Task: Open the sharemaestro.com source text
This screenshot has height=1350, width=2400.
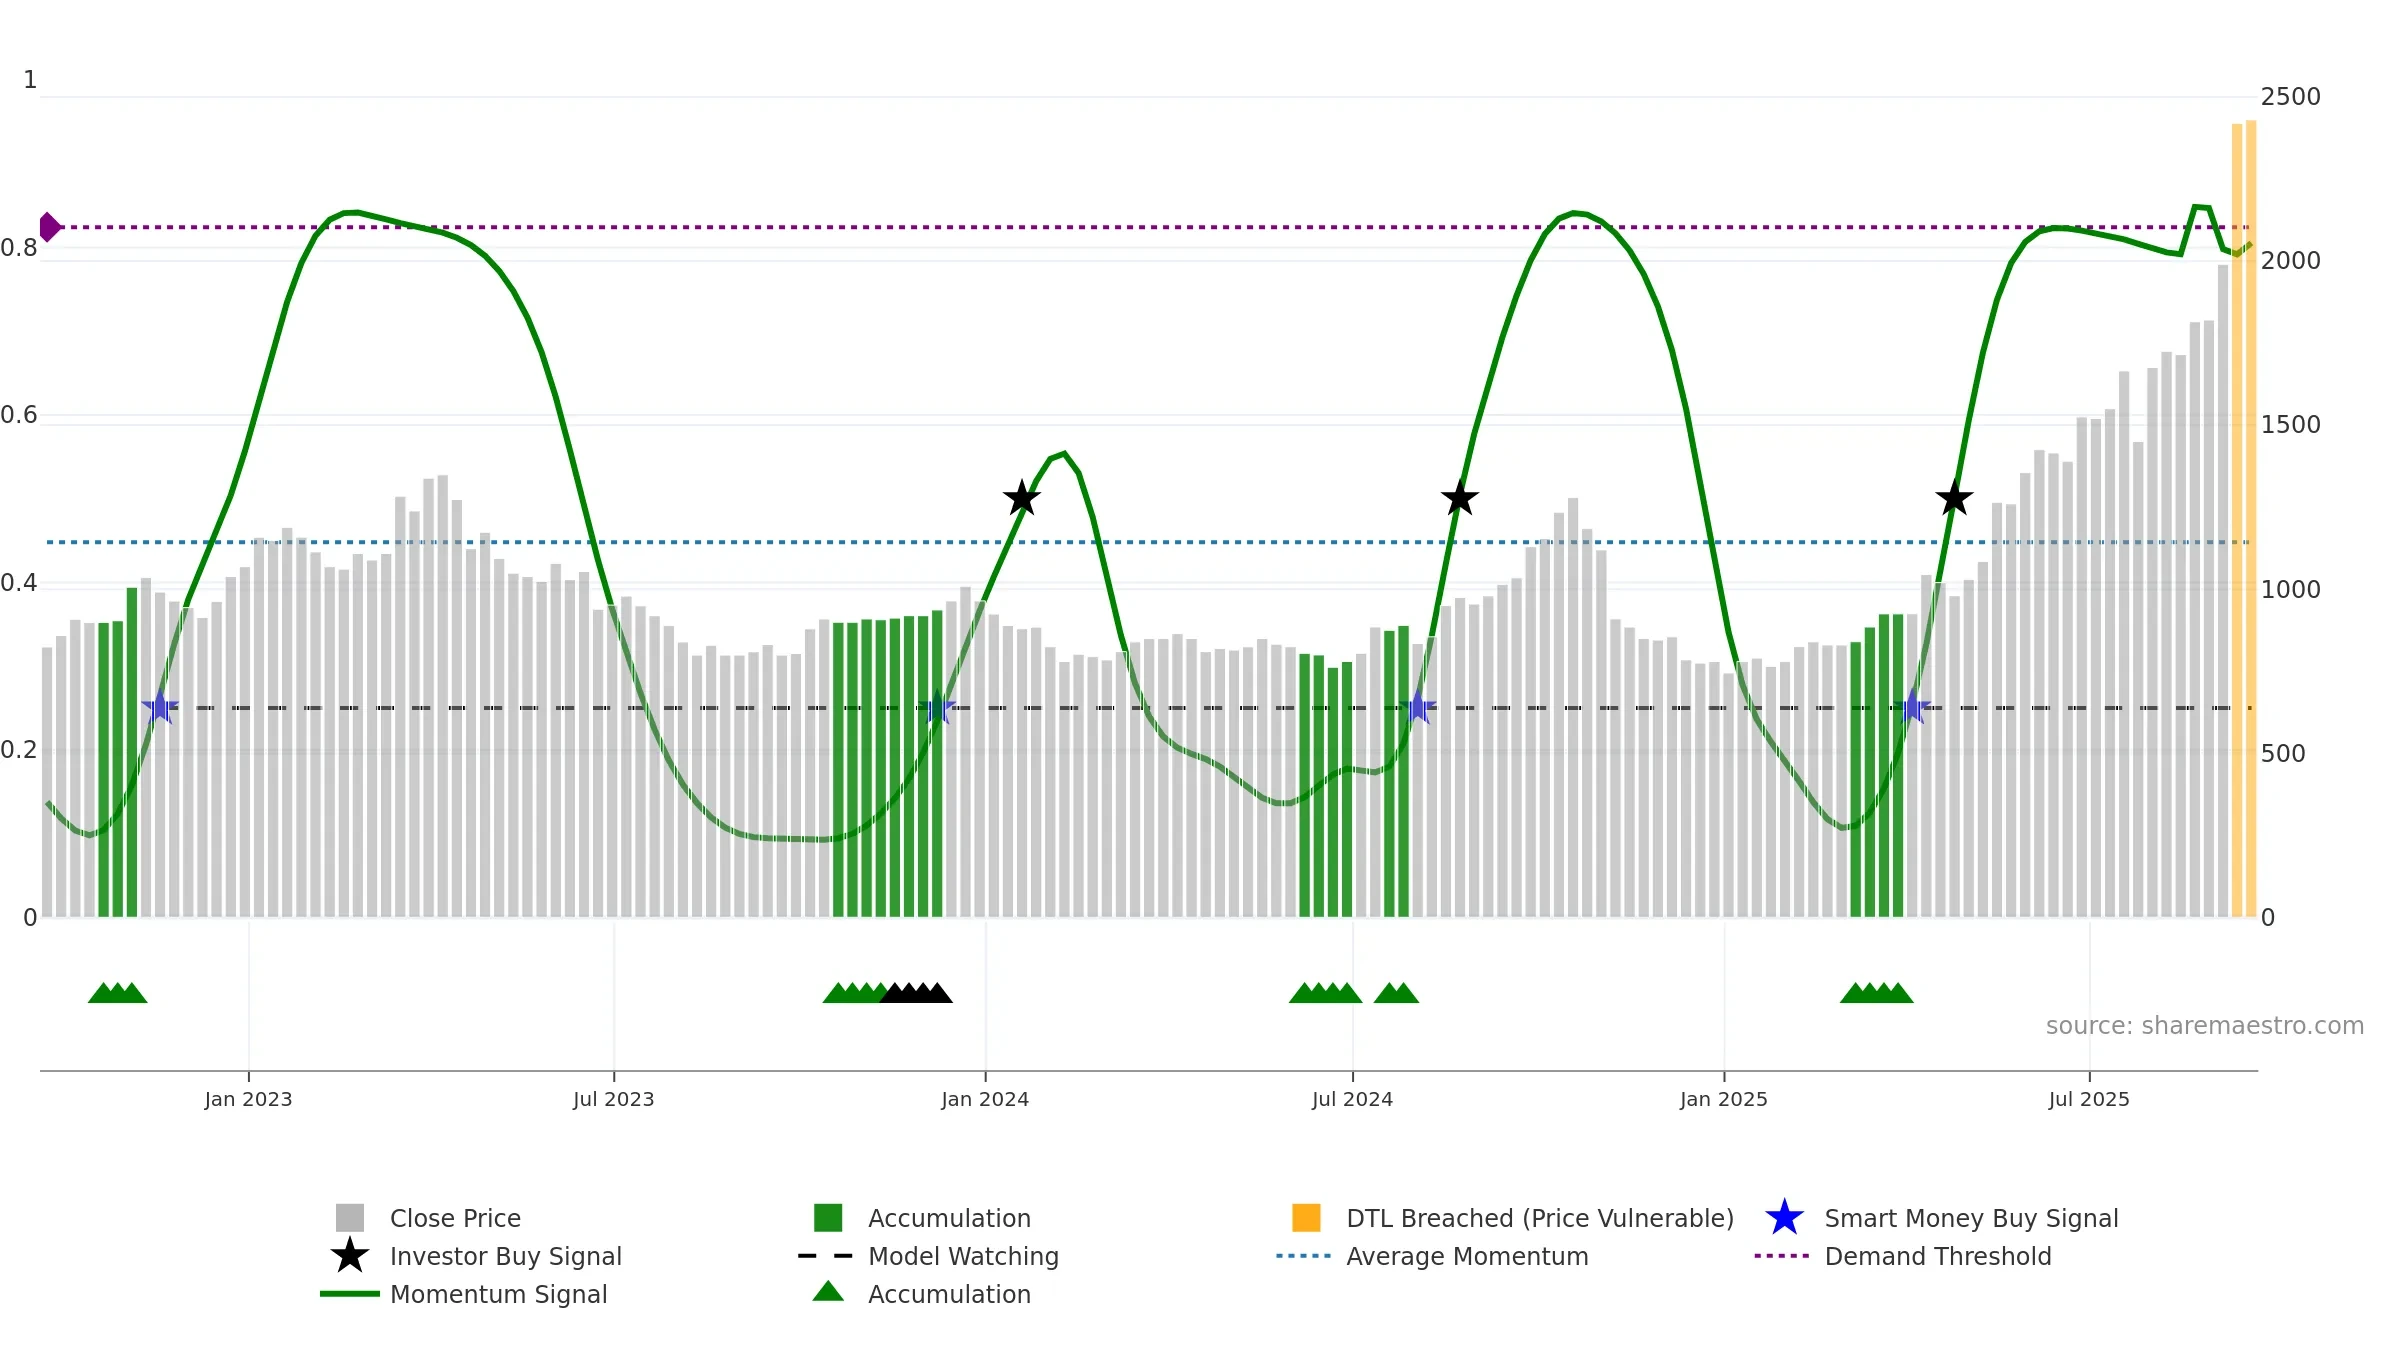Action: tap(2205, 1026)
